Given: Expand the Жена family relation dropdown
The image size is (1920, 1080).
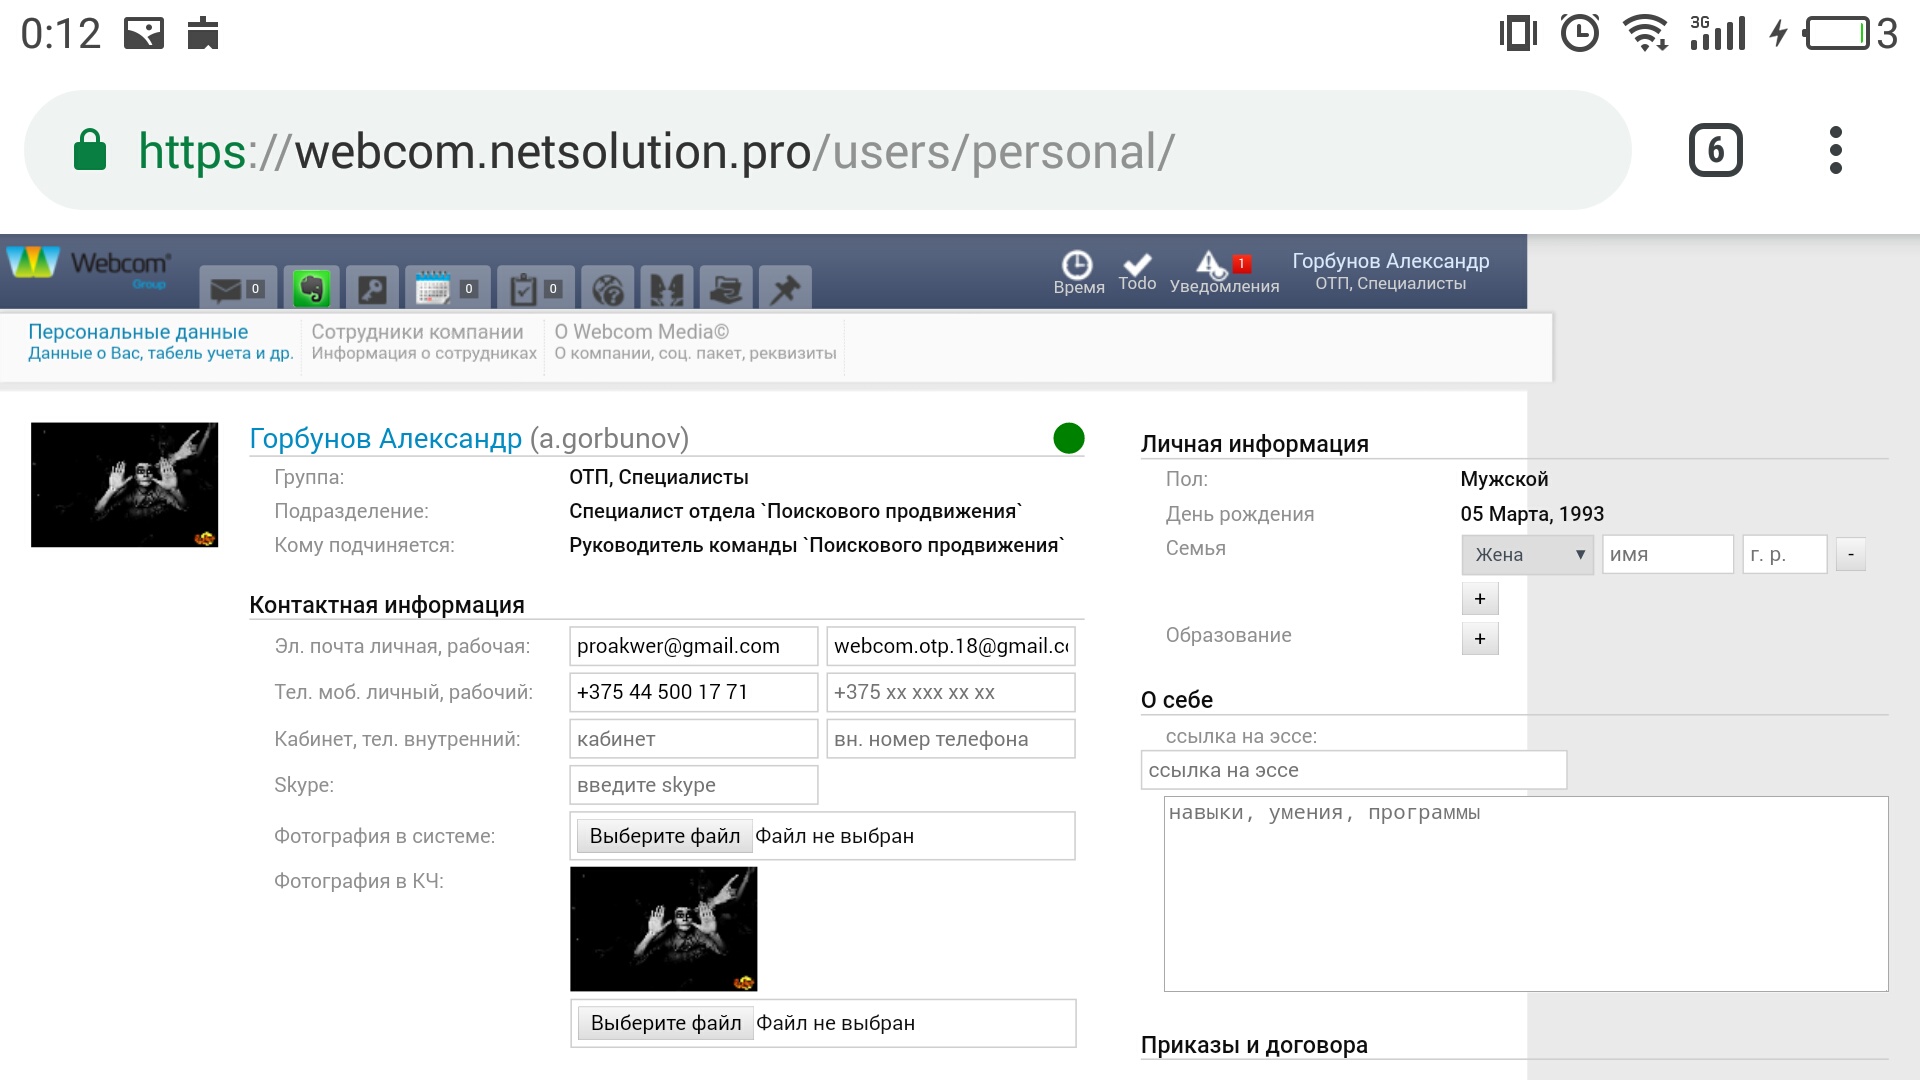Looking at the screenshot, I should coord(1527,554).
